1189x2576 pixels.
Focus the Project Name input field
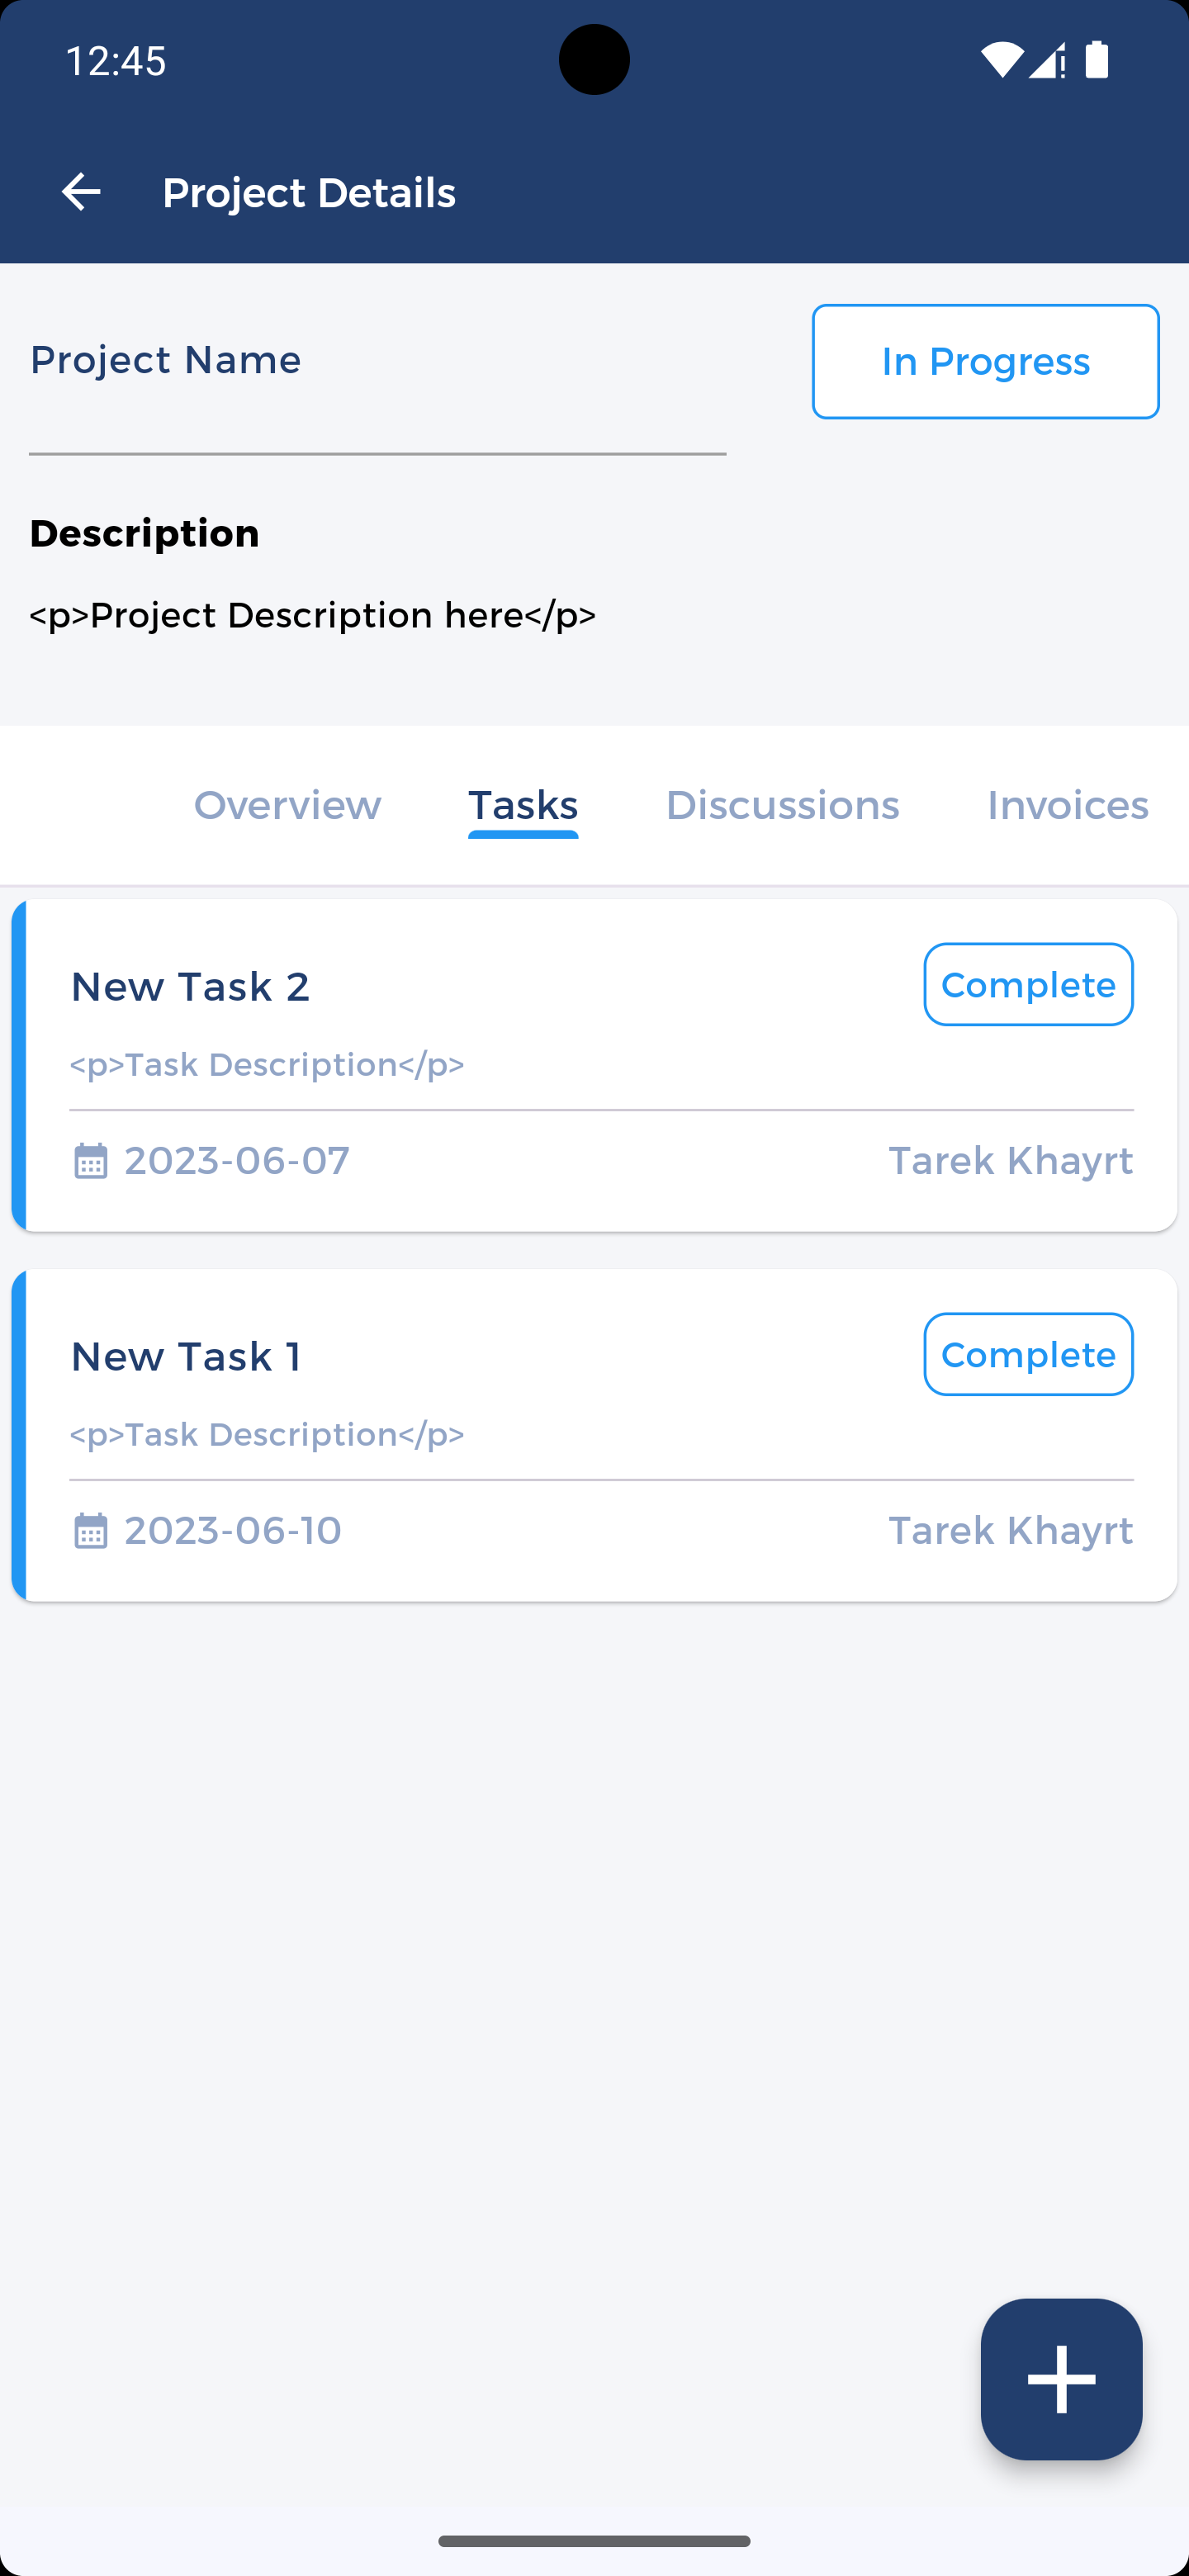coord(377,400)
